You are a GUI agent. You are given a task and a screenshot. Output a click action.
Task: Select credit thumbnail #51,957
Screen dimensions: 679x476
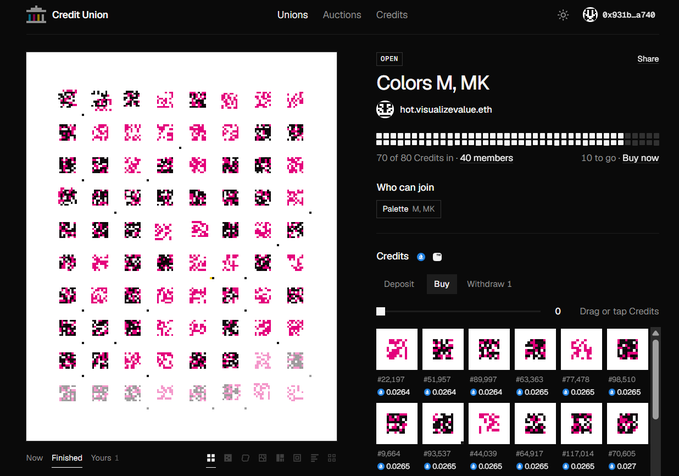tap(443, 349)
